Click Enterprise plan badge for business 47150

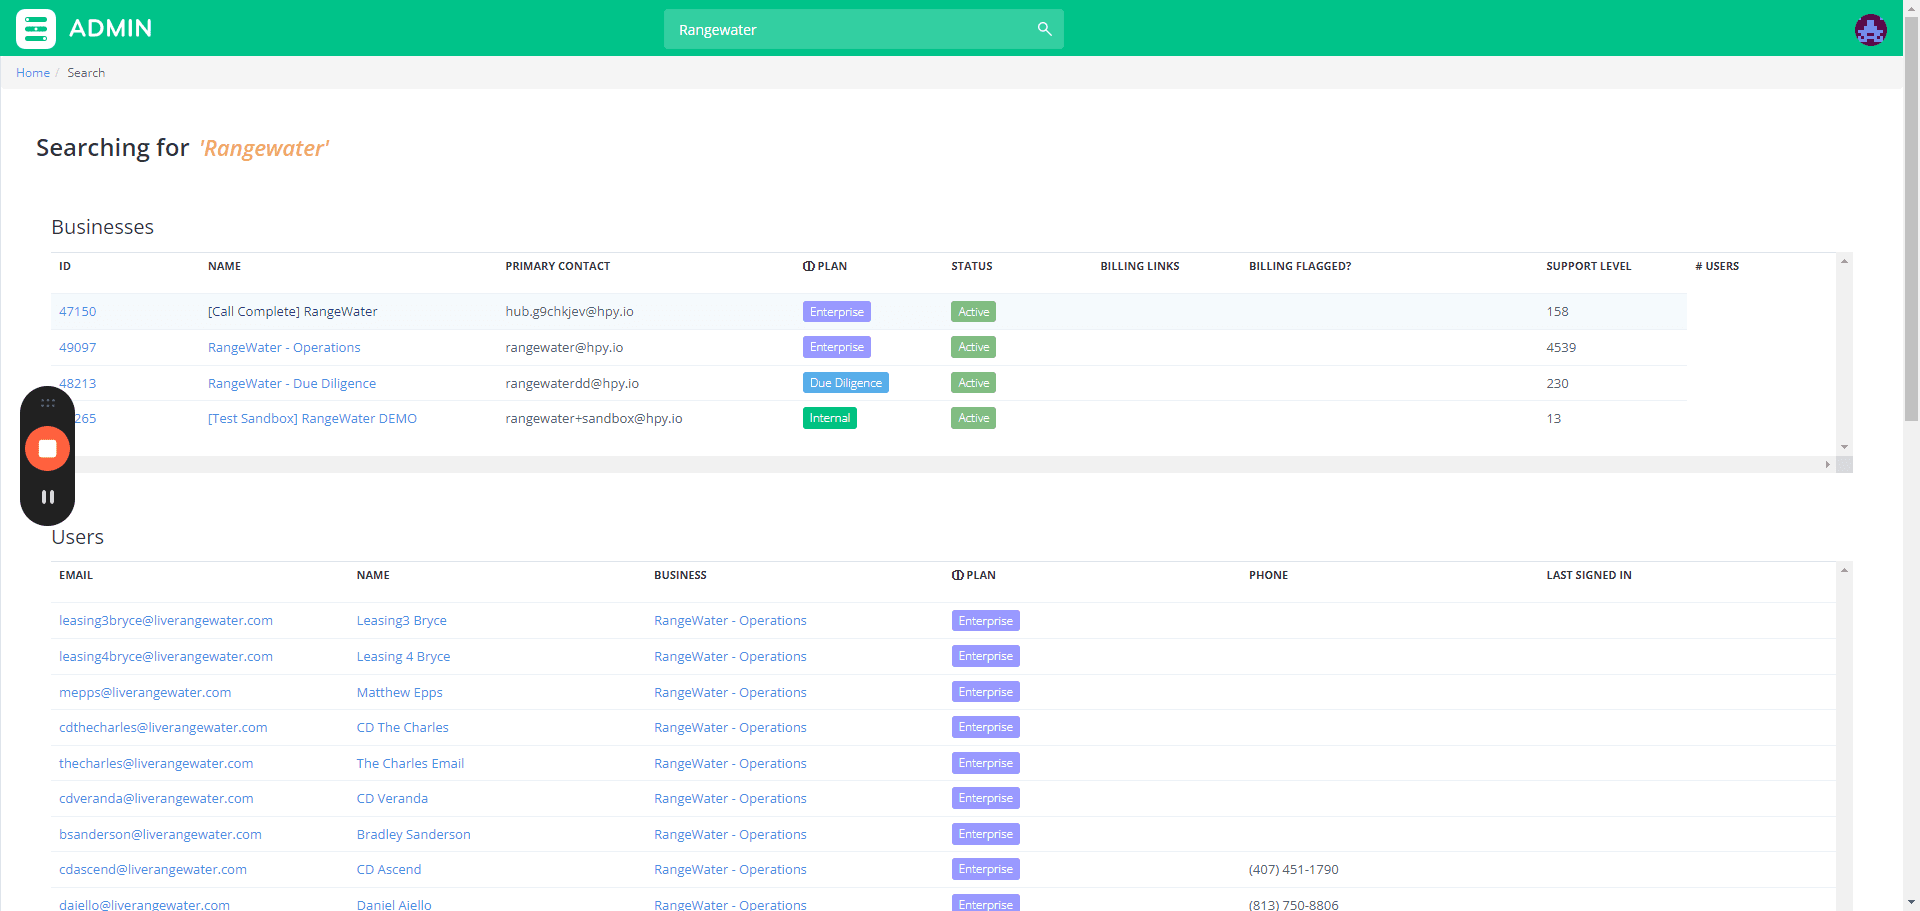coord(837,312)
